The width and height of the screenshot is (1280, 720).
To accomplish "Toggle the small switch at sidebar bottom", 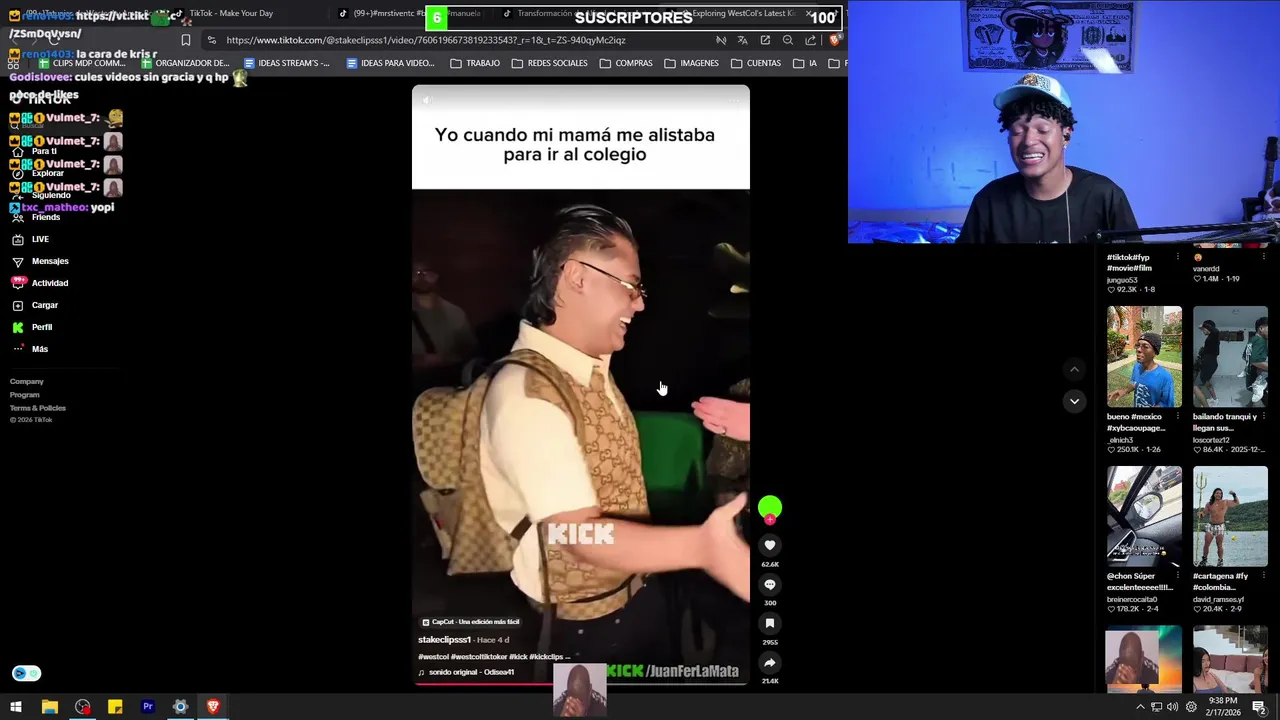I will coord(26,673).
